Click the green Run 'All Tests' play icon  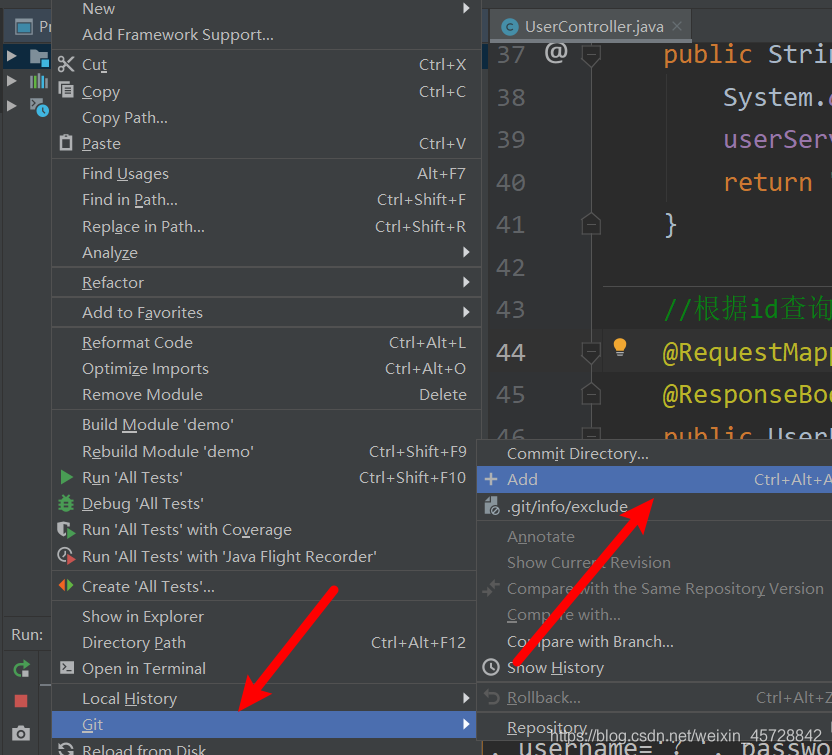(66, 477)
